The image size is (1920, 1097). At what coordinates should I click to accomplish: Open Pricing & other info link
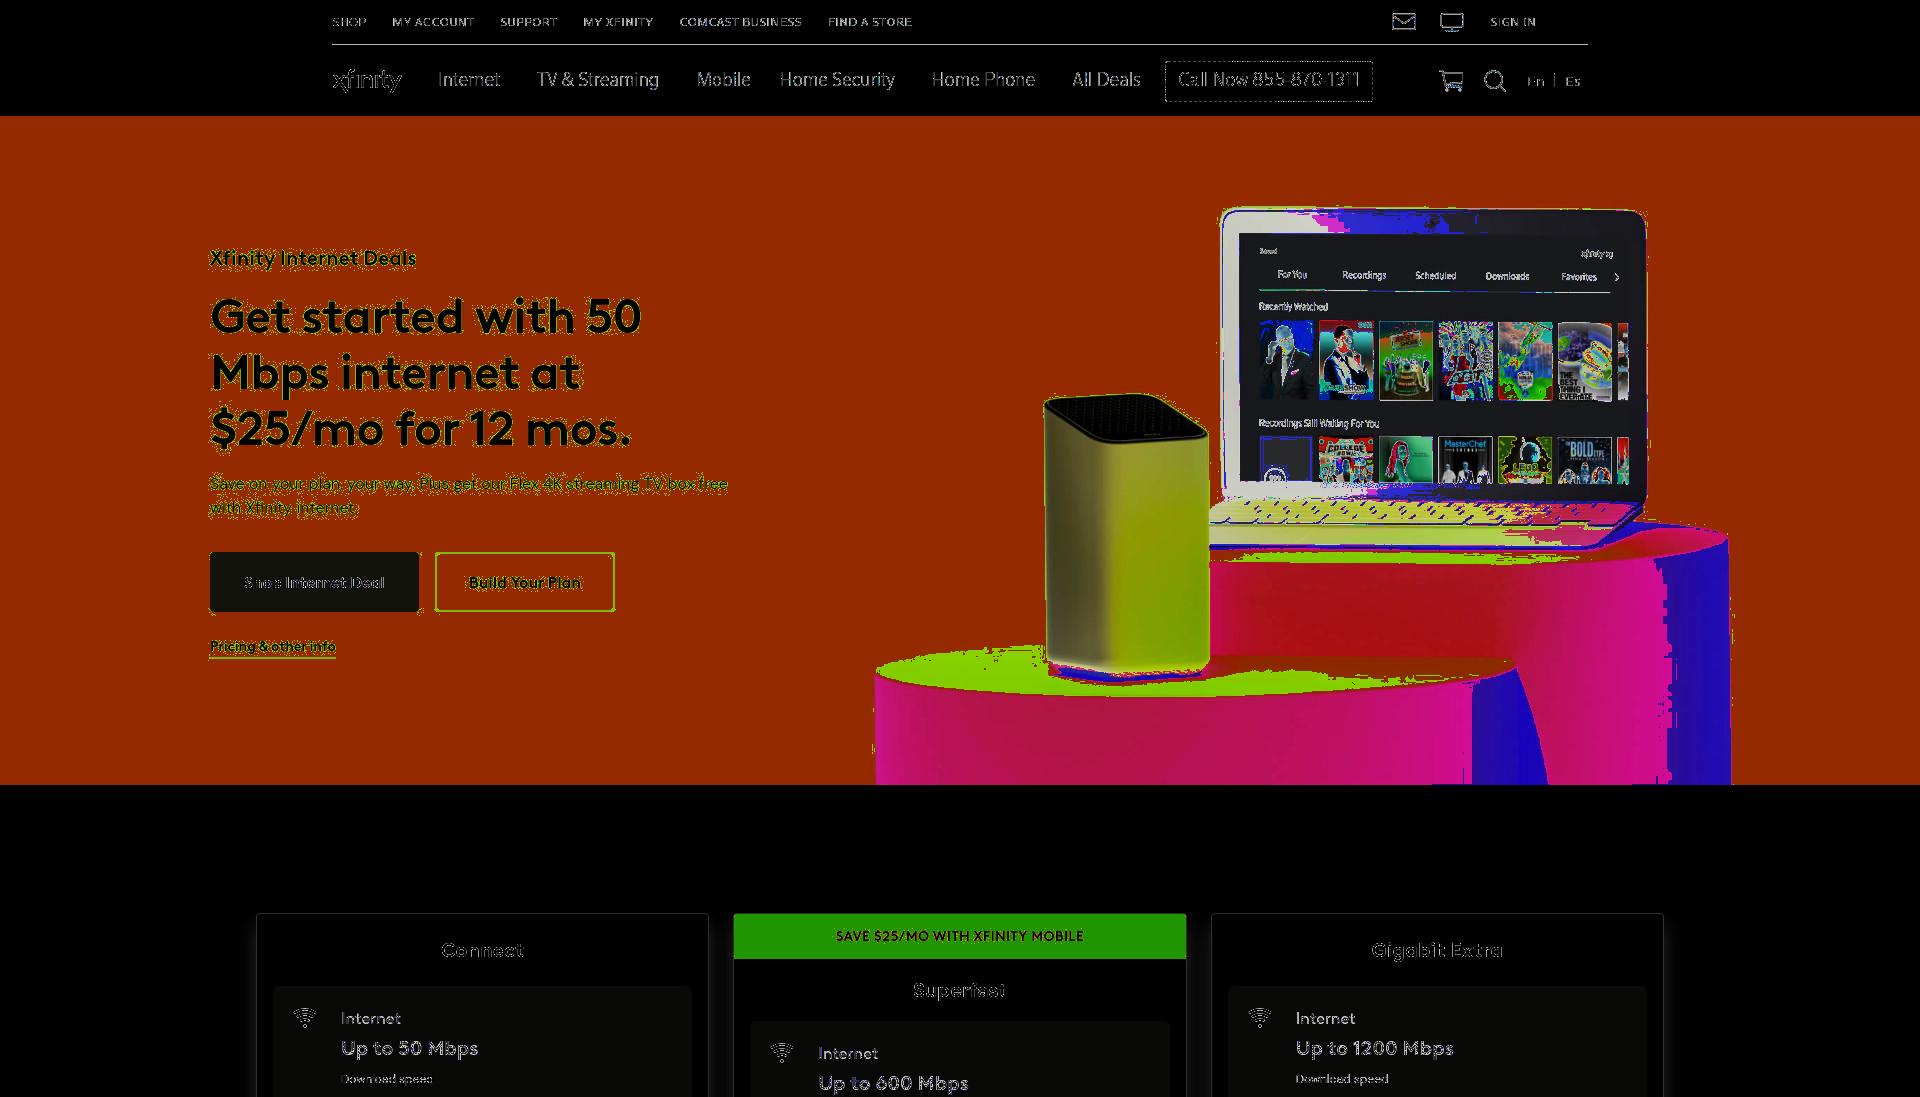(x=272, y=647)
